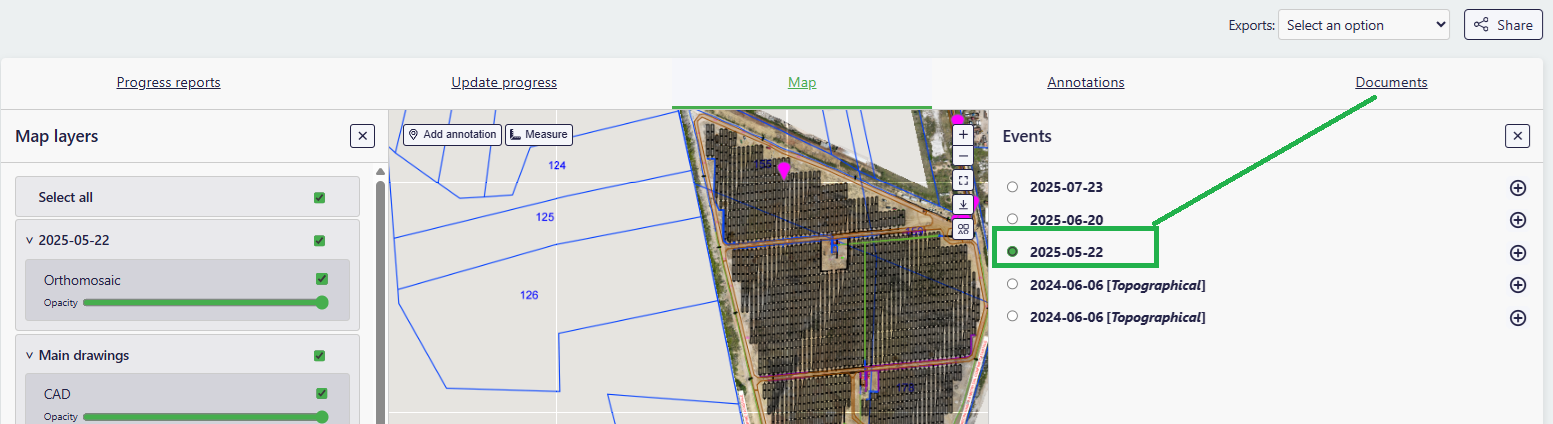Switch to the Progress reports tab

pyautogui.click(x=168, y=83)
